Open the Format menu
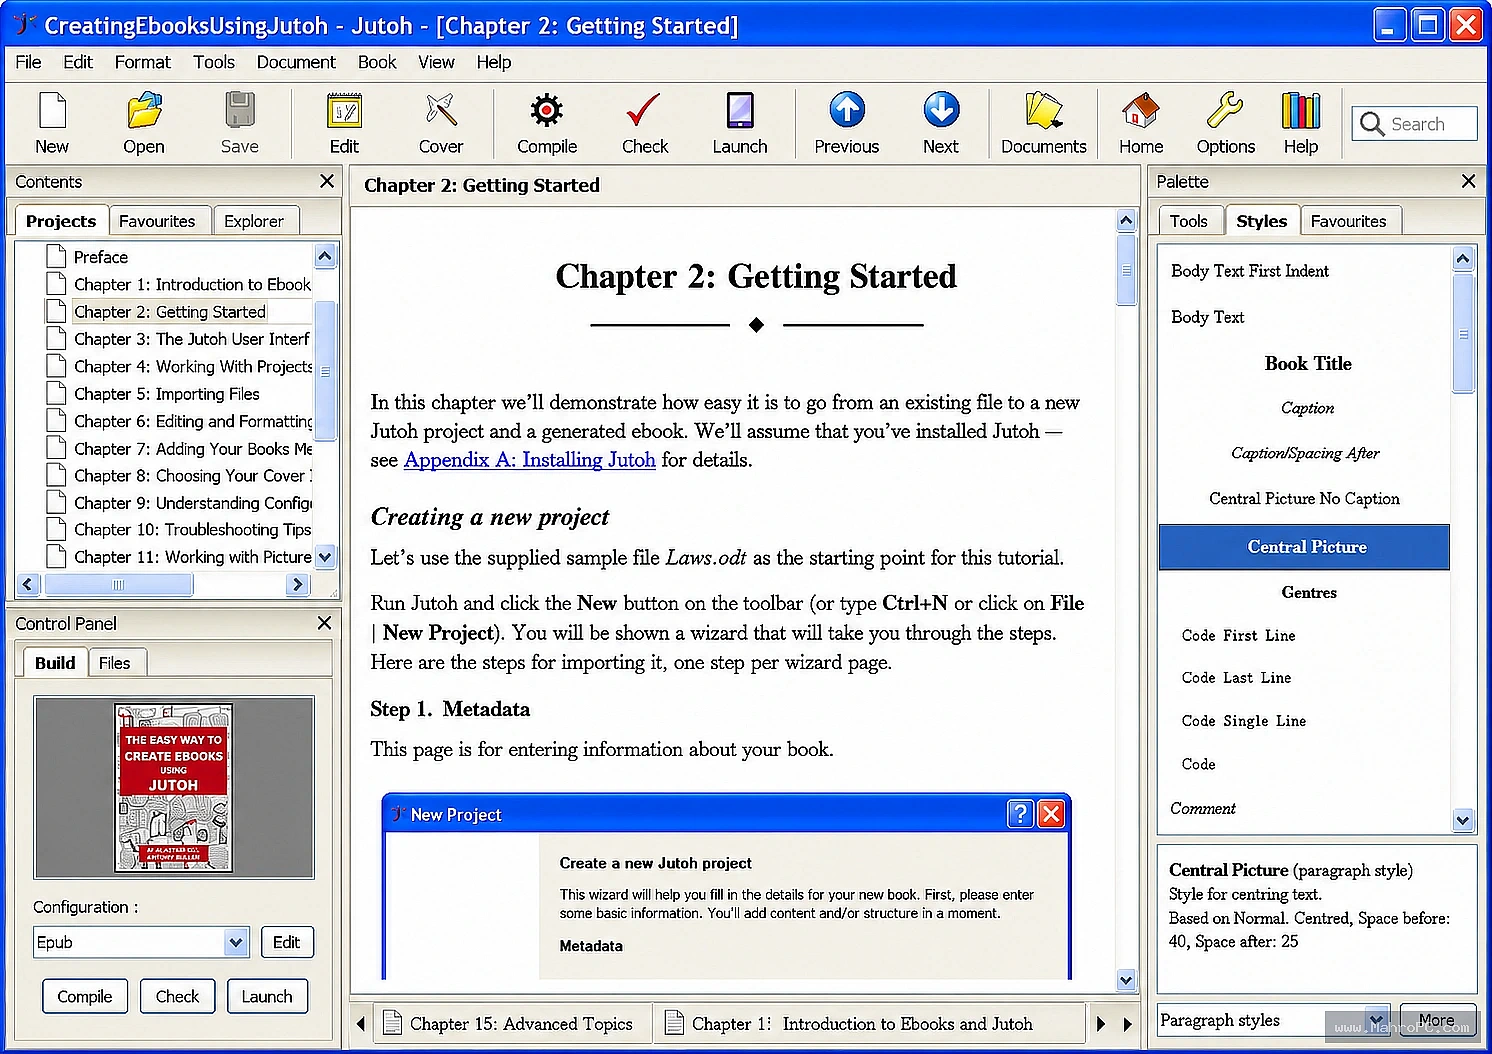The width and height of the screenshot is (1492, 1054). pyautogui.click(x=142, y=62)
